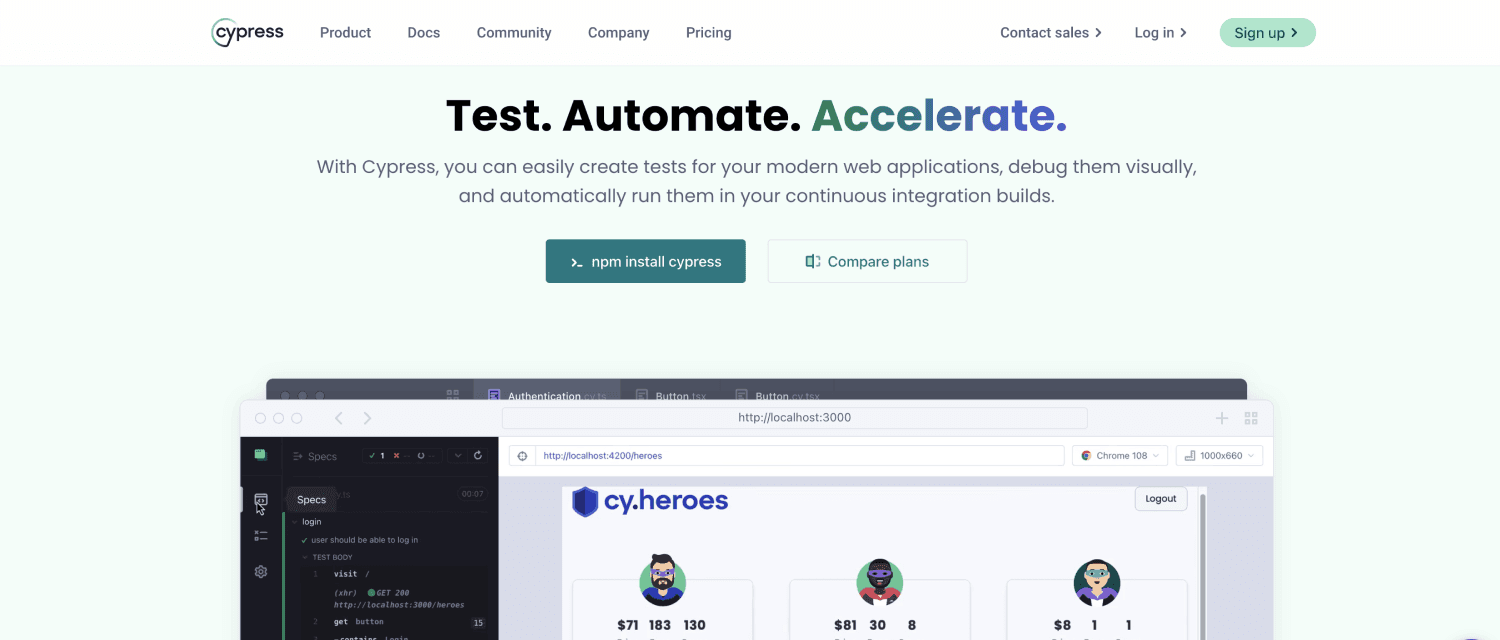This screenshot has height=640, width=1500.
Task: Click the selector playground crosshair icon
Action: pos(521,456)
